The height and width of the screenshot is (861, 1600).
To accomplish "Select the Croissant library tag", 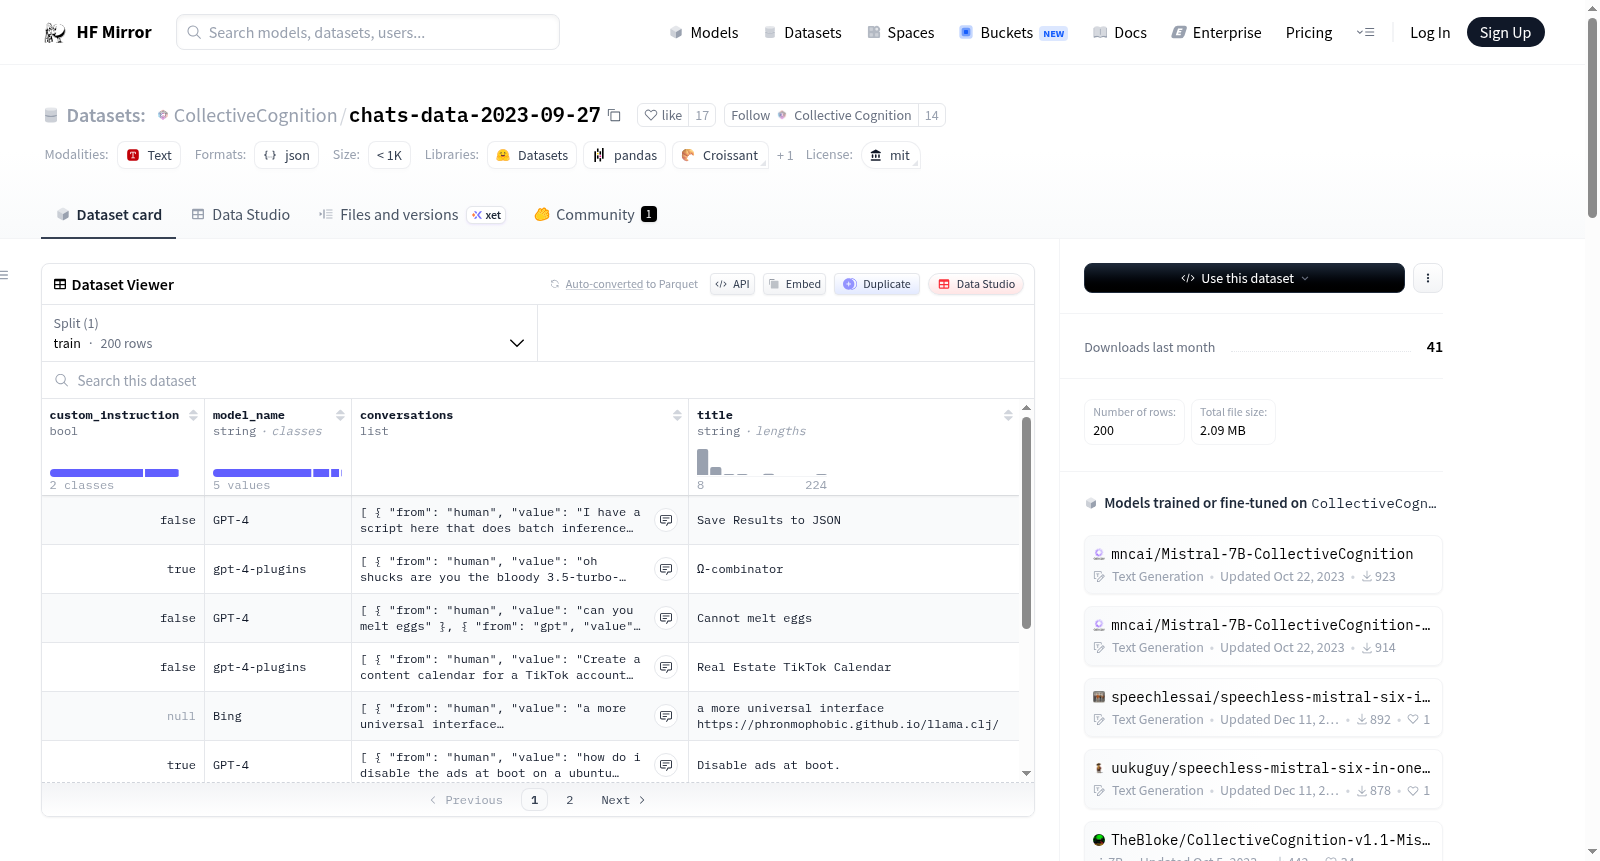I will click(720, 156).
